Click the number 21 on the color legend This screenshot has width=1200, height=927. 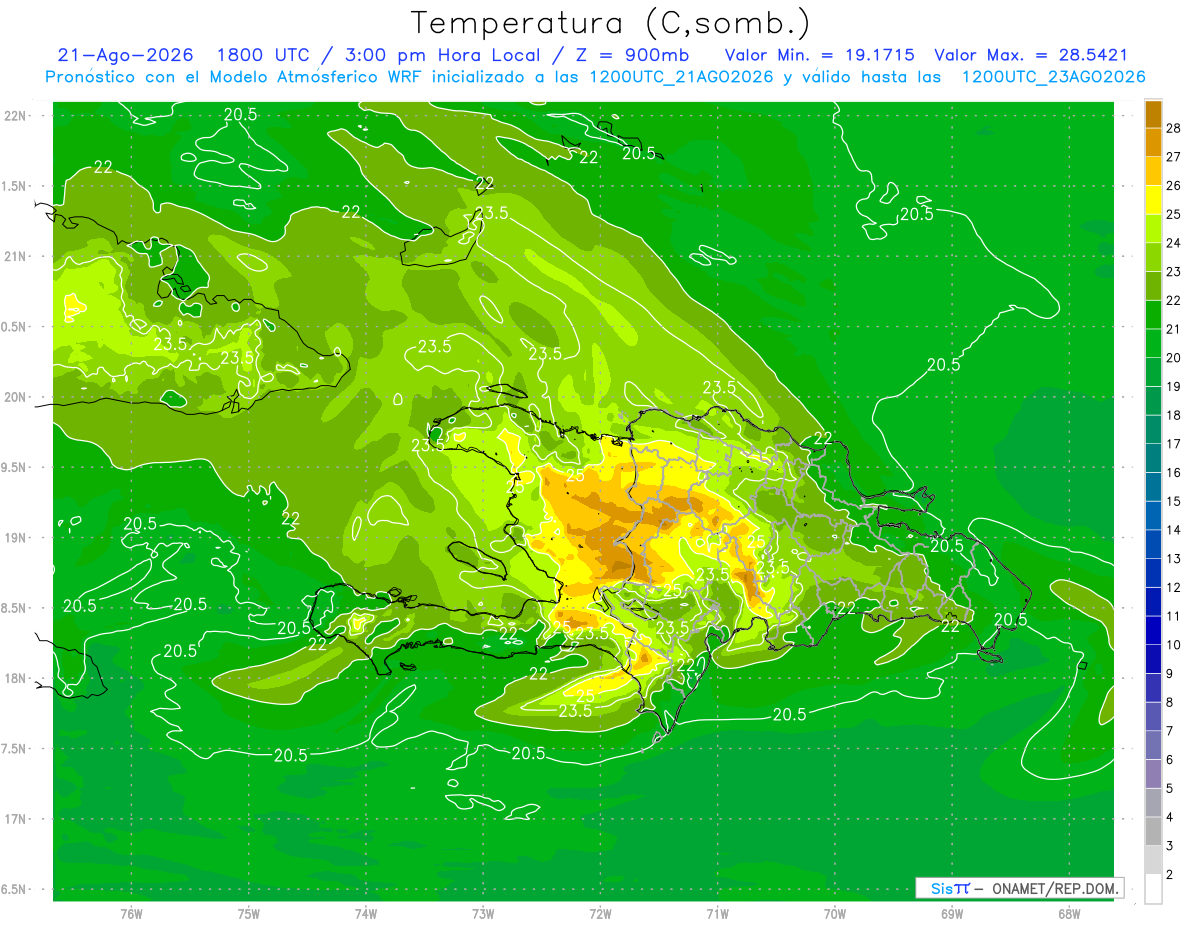(1173, 329)
